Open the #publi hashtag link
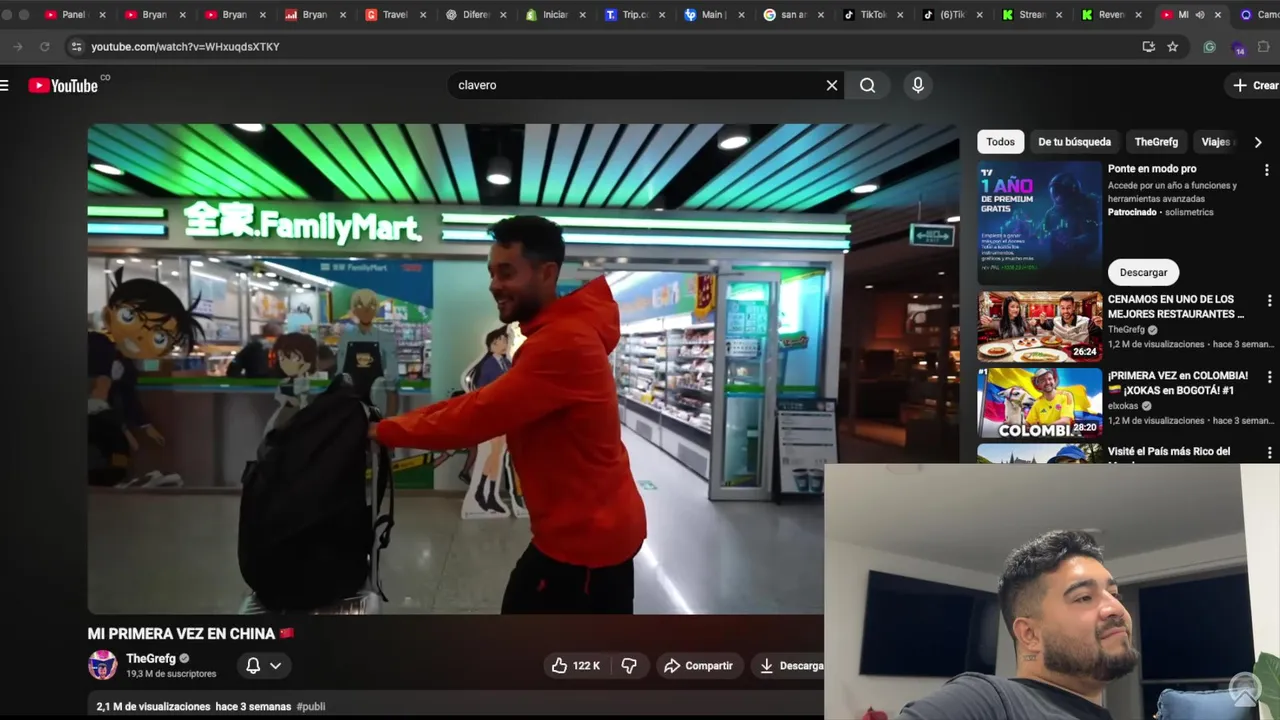Screen dimensions: 1280x720 [311, 707]
